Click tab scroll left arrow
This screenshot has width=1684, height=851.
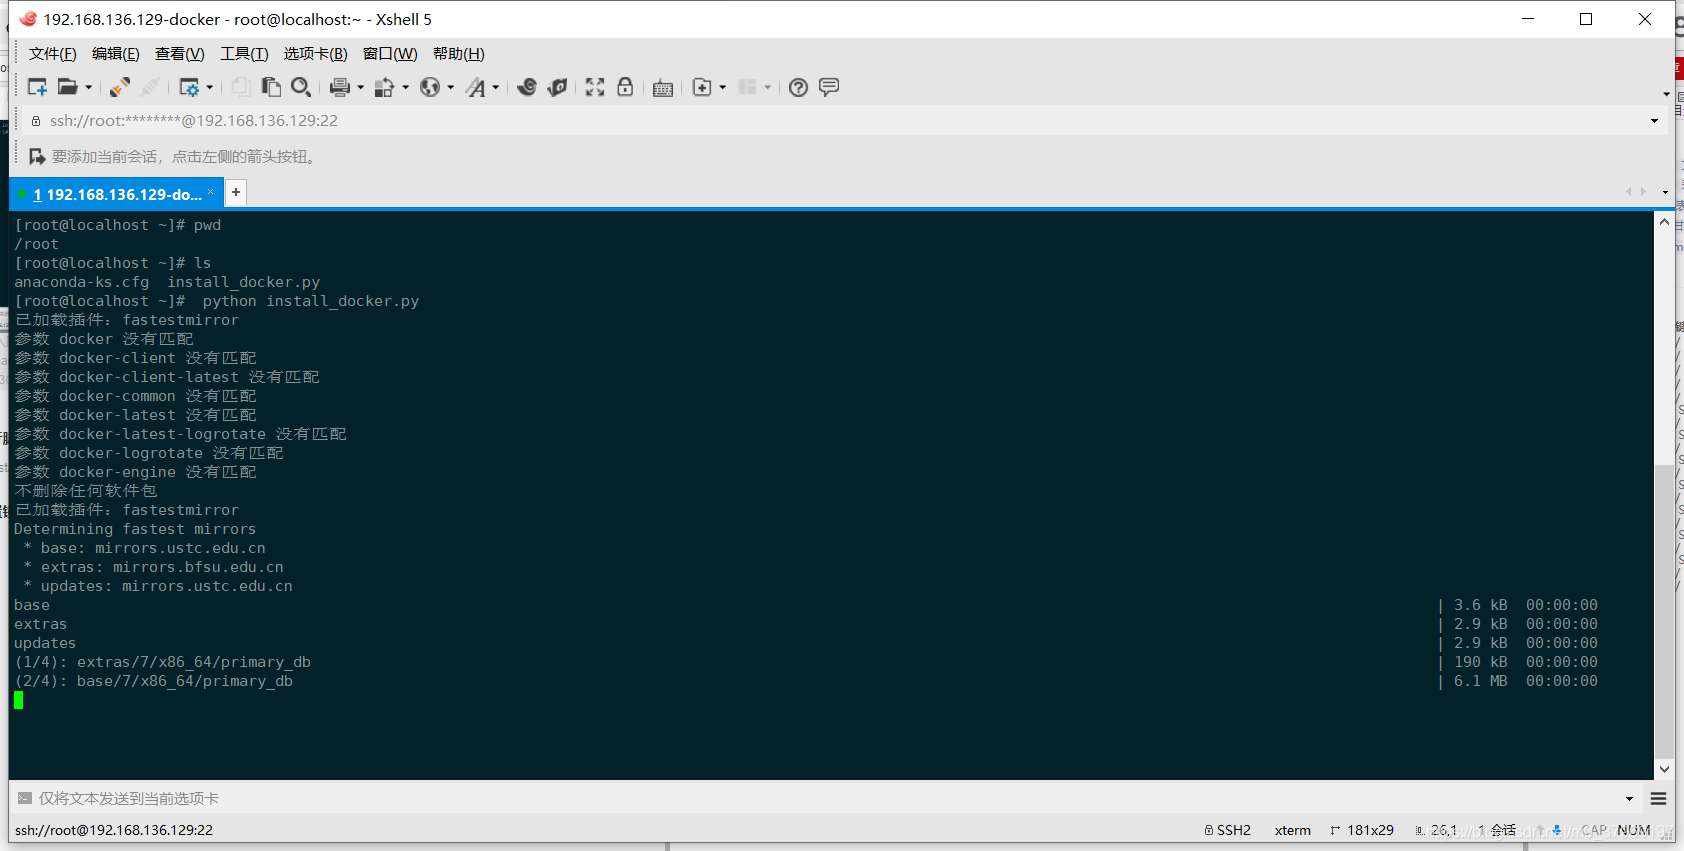click(1629, 191)
